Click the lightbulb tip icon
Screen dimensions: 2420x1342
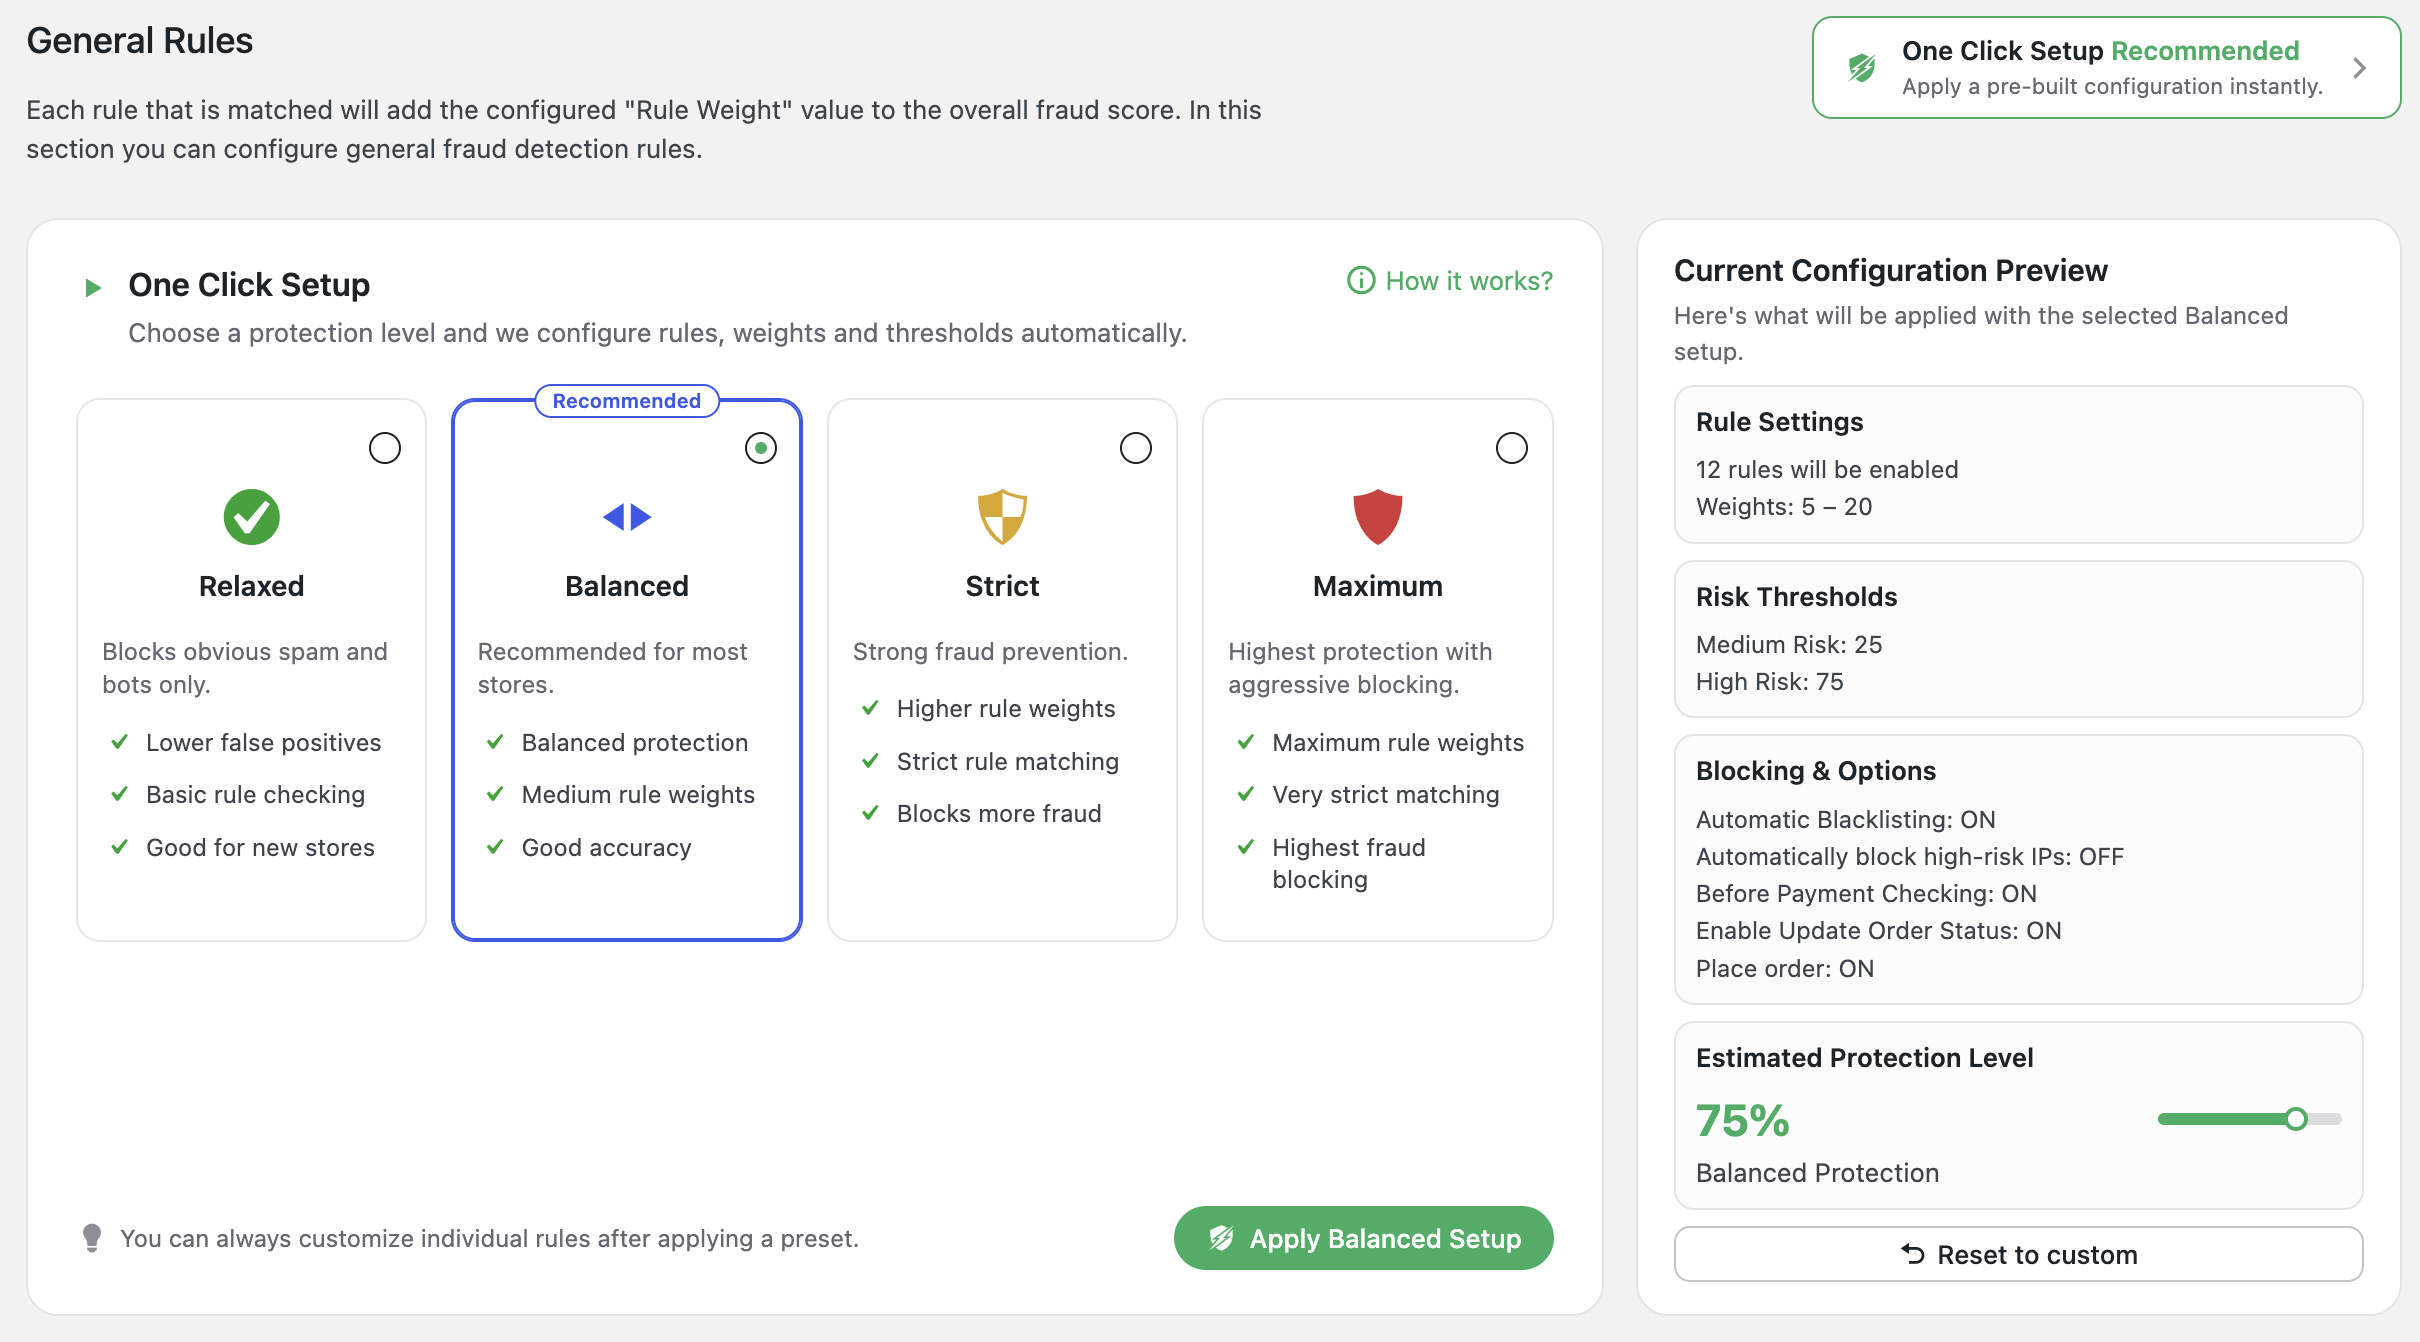(92, 1238)
